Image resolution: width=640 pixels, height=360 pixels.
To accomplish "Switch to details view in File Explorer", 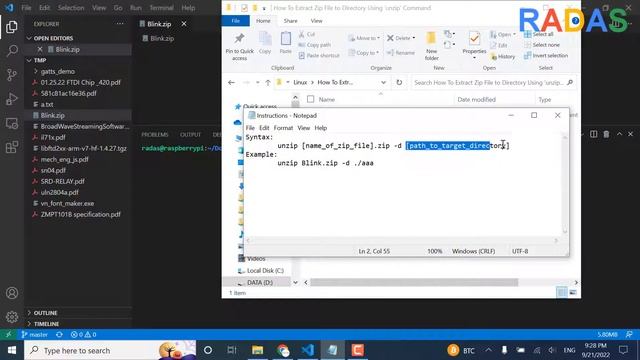I will tap(562, 292).
